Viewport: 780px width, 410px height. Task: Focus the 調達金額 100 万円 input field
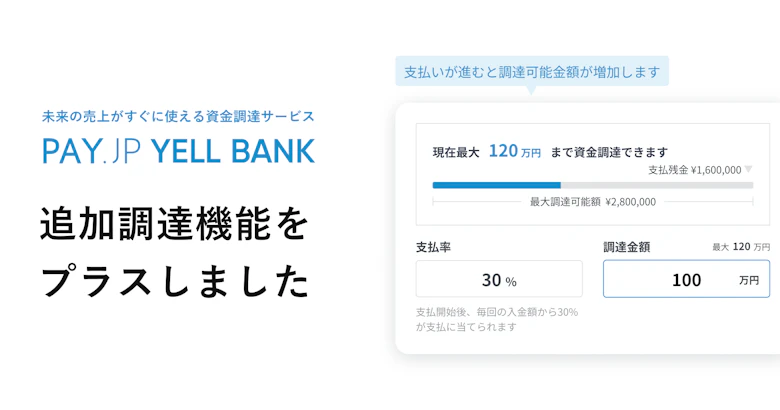686,280
